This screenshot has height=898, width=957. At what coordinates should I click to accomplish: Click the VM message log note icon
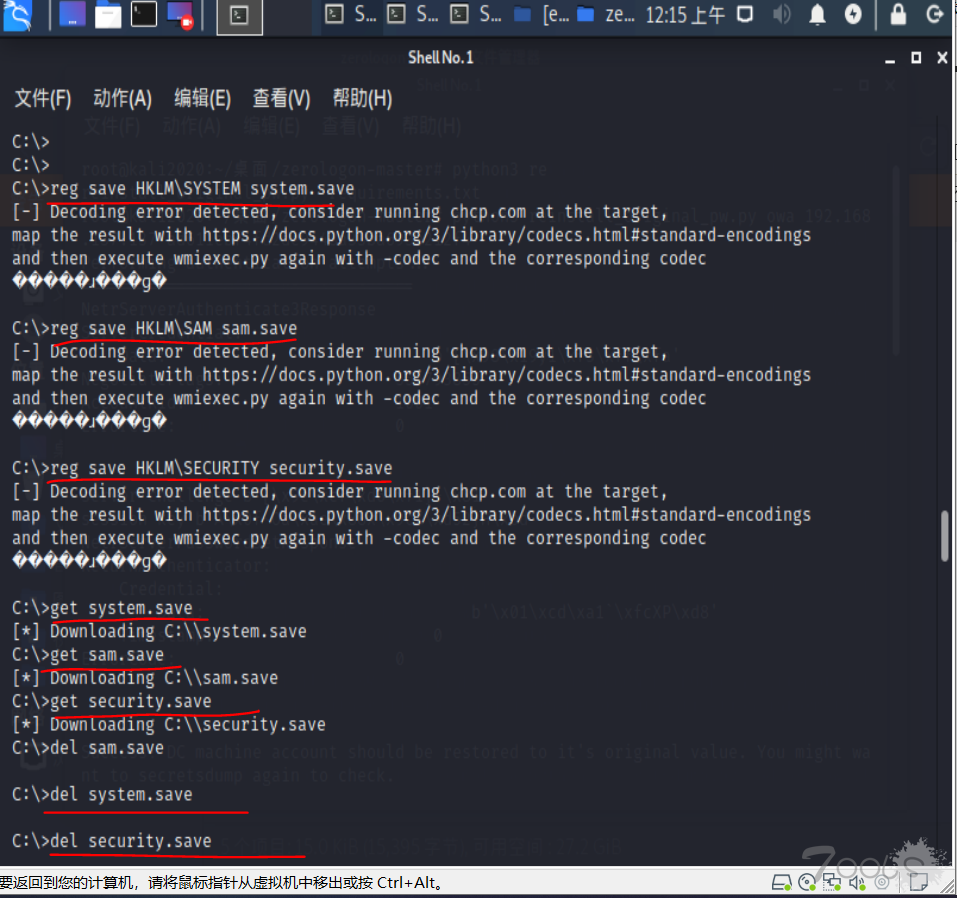click(918, 883)
